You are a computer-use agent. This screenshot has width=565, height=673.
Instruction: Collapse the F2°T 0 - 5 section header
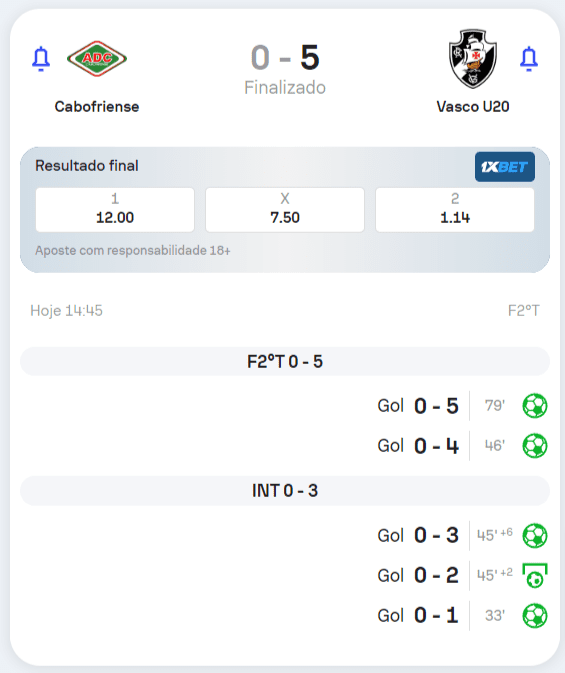pyautogui.click(x=285, y=361)
